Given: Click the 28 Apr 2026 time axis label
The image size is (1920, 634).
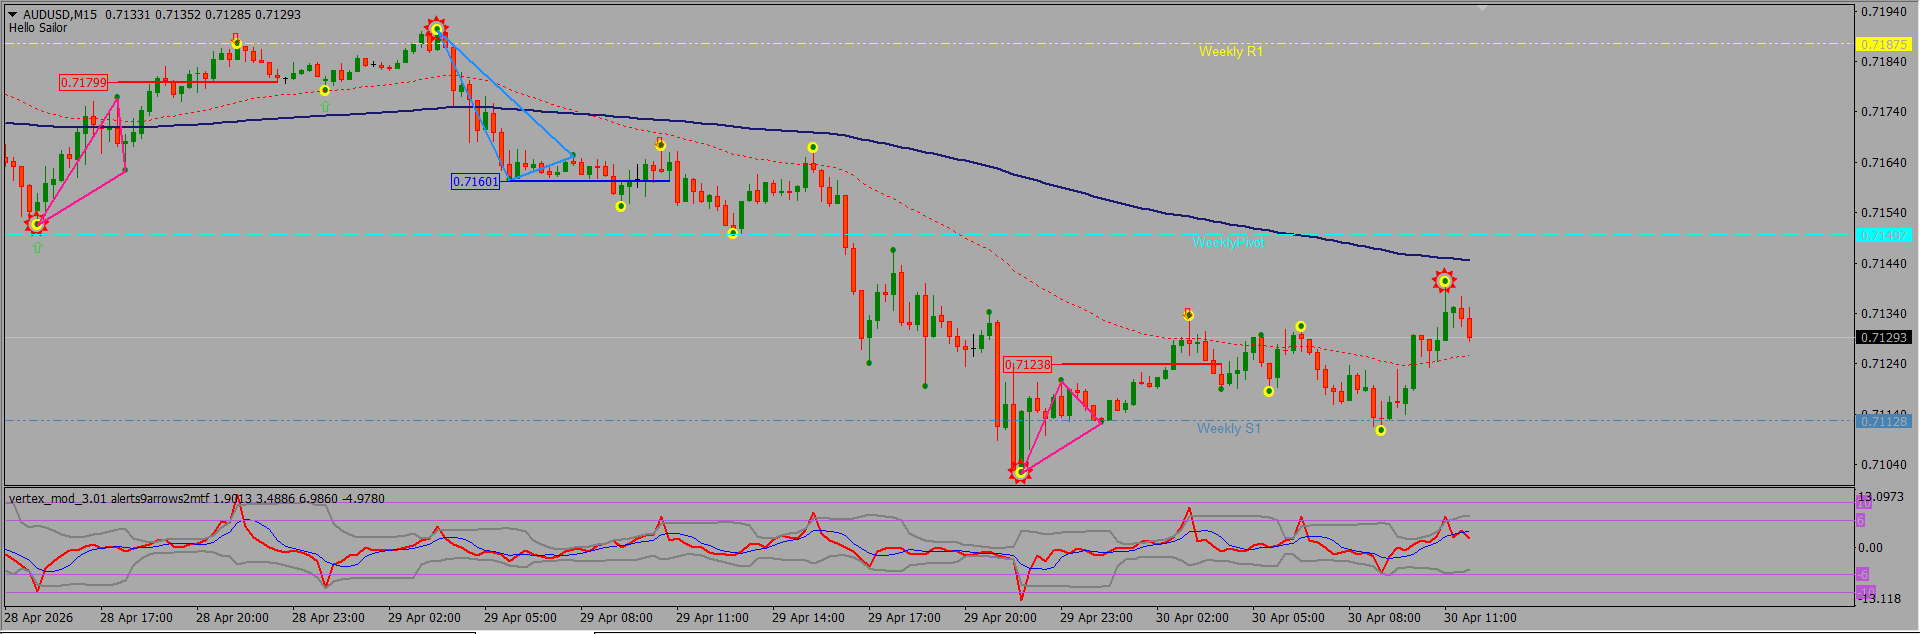Looking at the screenshot, I should (x=39, y=617).
